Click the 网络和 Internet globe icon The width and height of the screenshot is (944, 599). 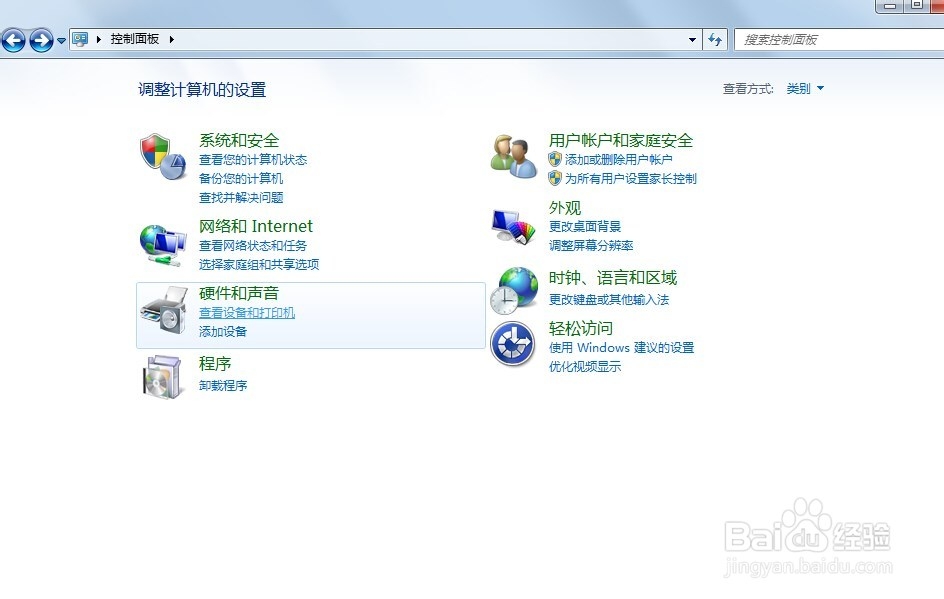[162, 242]
